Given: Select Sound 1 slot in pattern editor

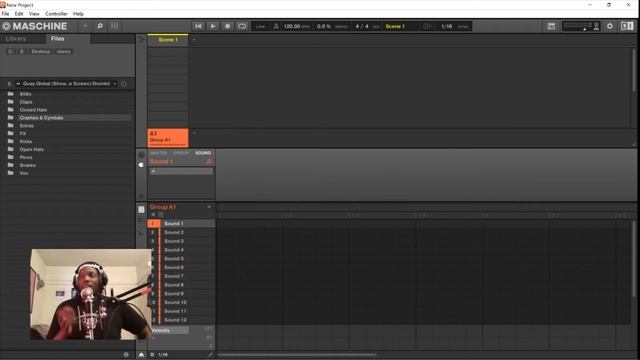Looking at the screenshot, I should [x=181, y=224].
